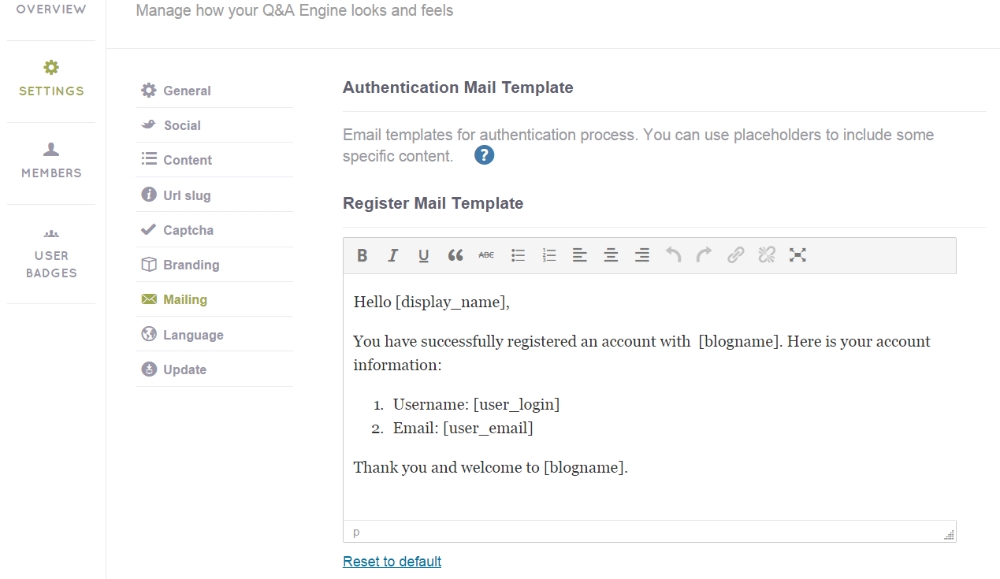Toggle bold formatting in the editor
The width and height of the screenshot is (1000, 579).
362,256
